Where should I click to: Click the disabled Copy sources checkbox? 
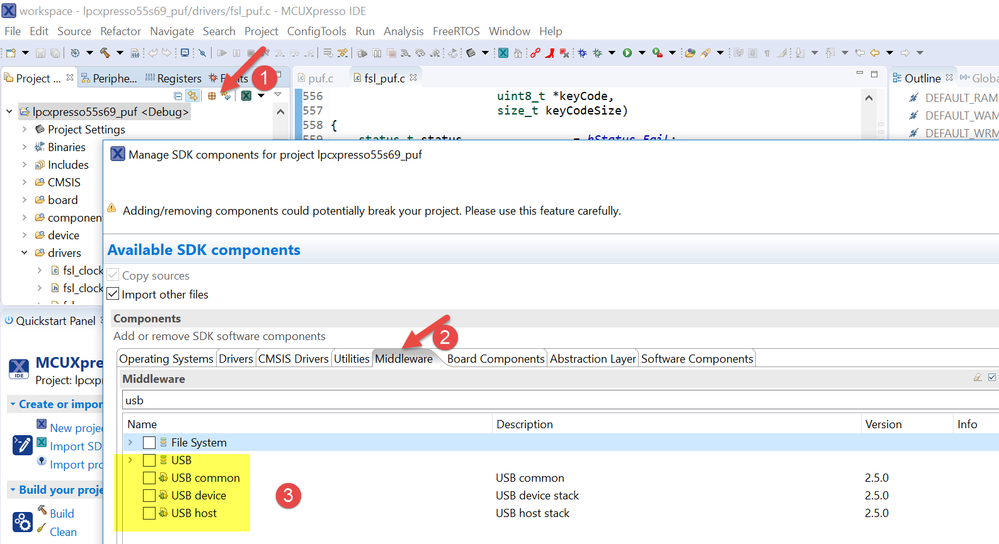click(x=113, y=275)
